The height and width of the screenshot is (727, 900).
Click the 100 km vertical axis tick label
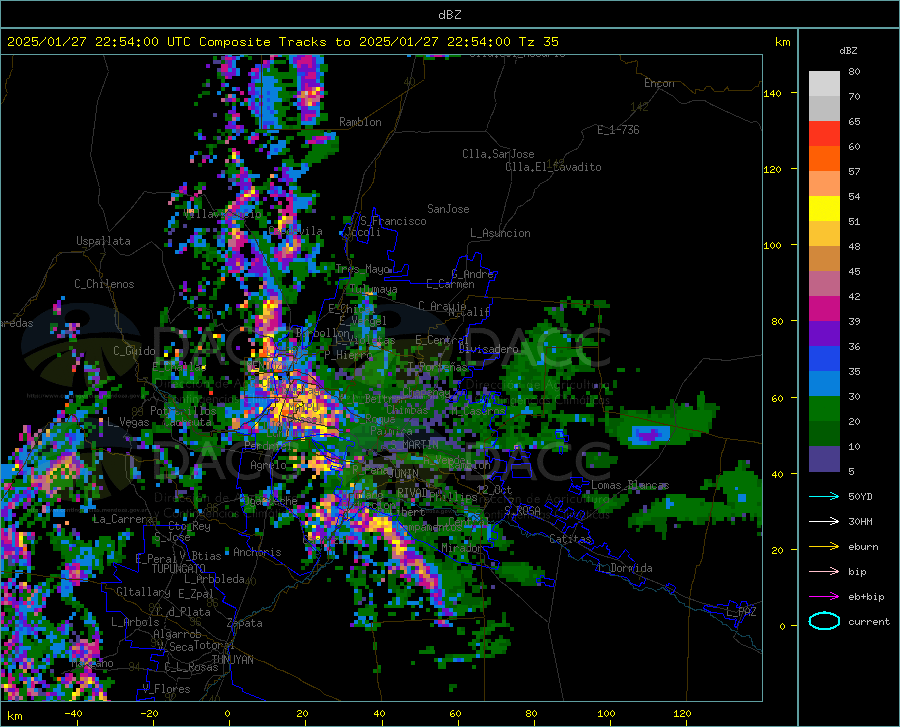pos(772,245)
